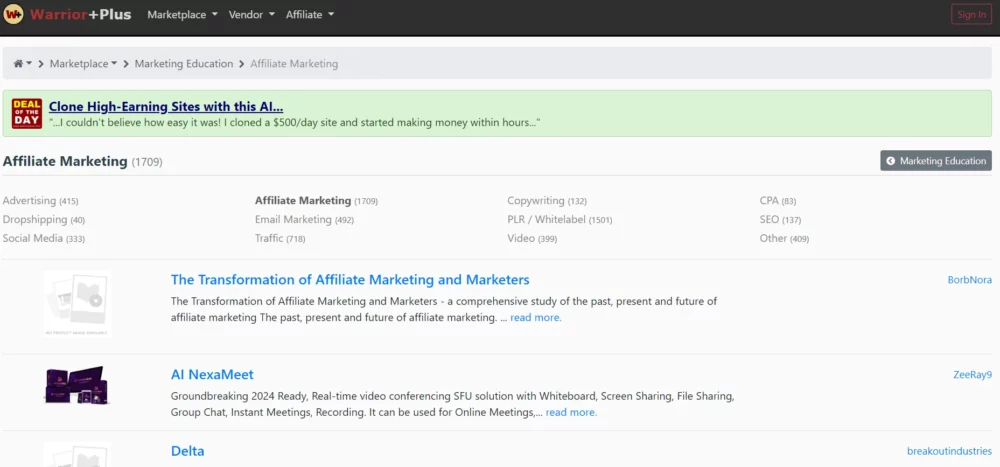The width and height of the screenshot is (1000, 467).
Task: Click the Deal of the Day badge
Action: click(27, 114)
